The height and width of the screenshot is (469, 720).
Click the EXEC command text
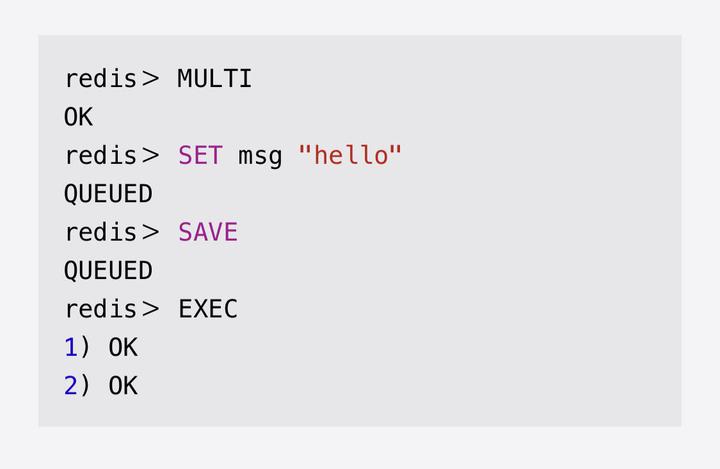(208, 310)
